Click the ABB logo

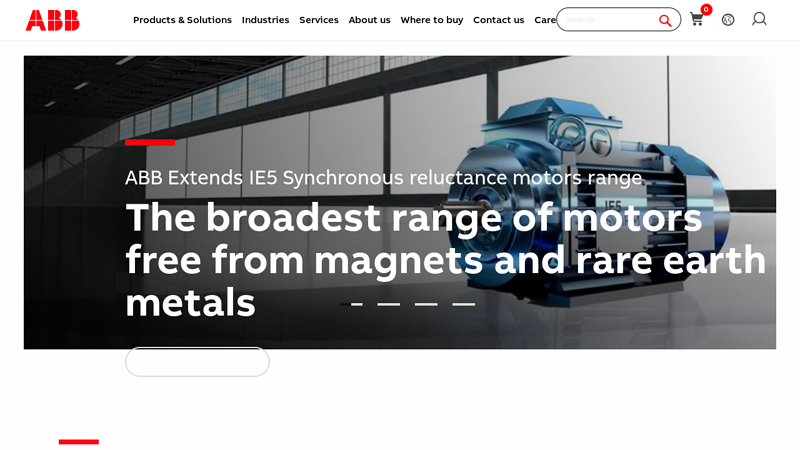pos(52,20)
